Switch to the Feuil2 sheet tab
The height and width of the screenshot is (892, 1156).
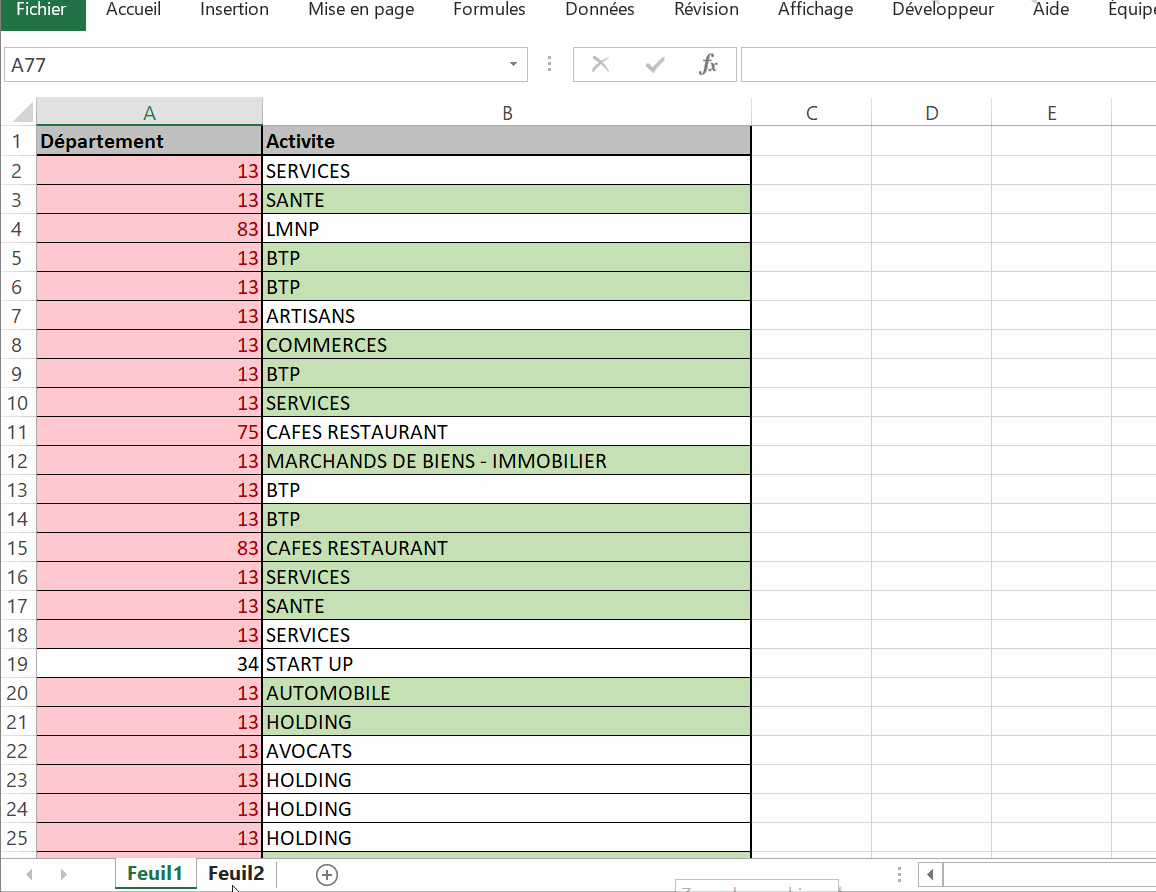(x=236, y=874)
